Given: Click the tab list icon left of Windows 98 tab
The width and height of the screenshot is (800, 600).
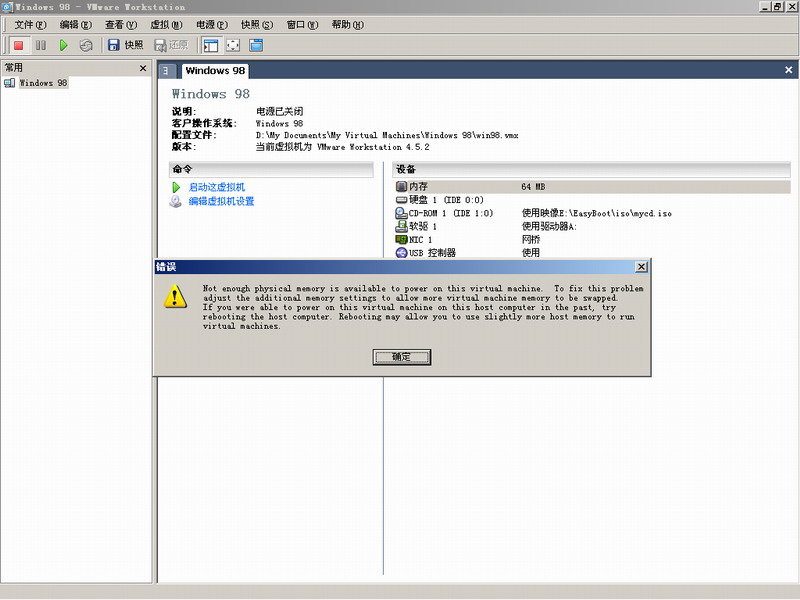Looking at the screenshot, I should pyautogui.click(x=166, y=71).
